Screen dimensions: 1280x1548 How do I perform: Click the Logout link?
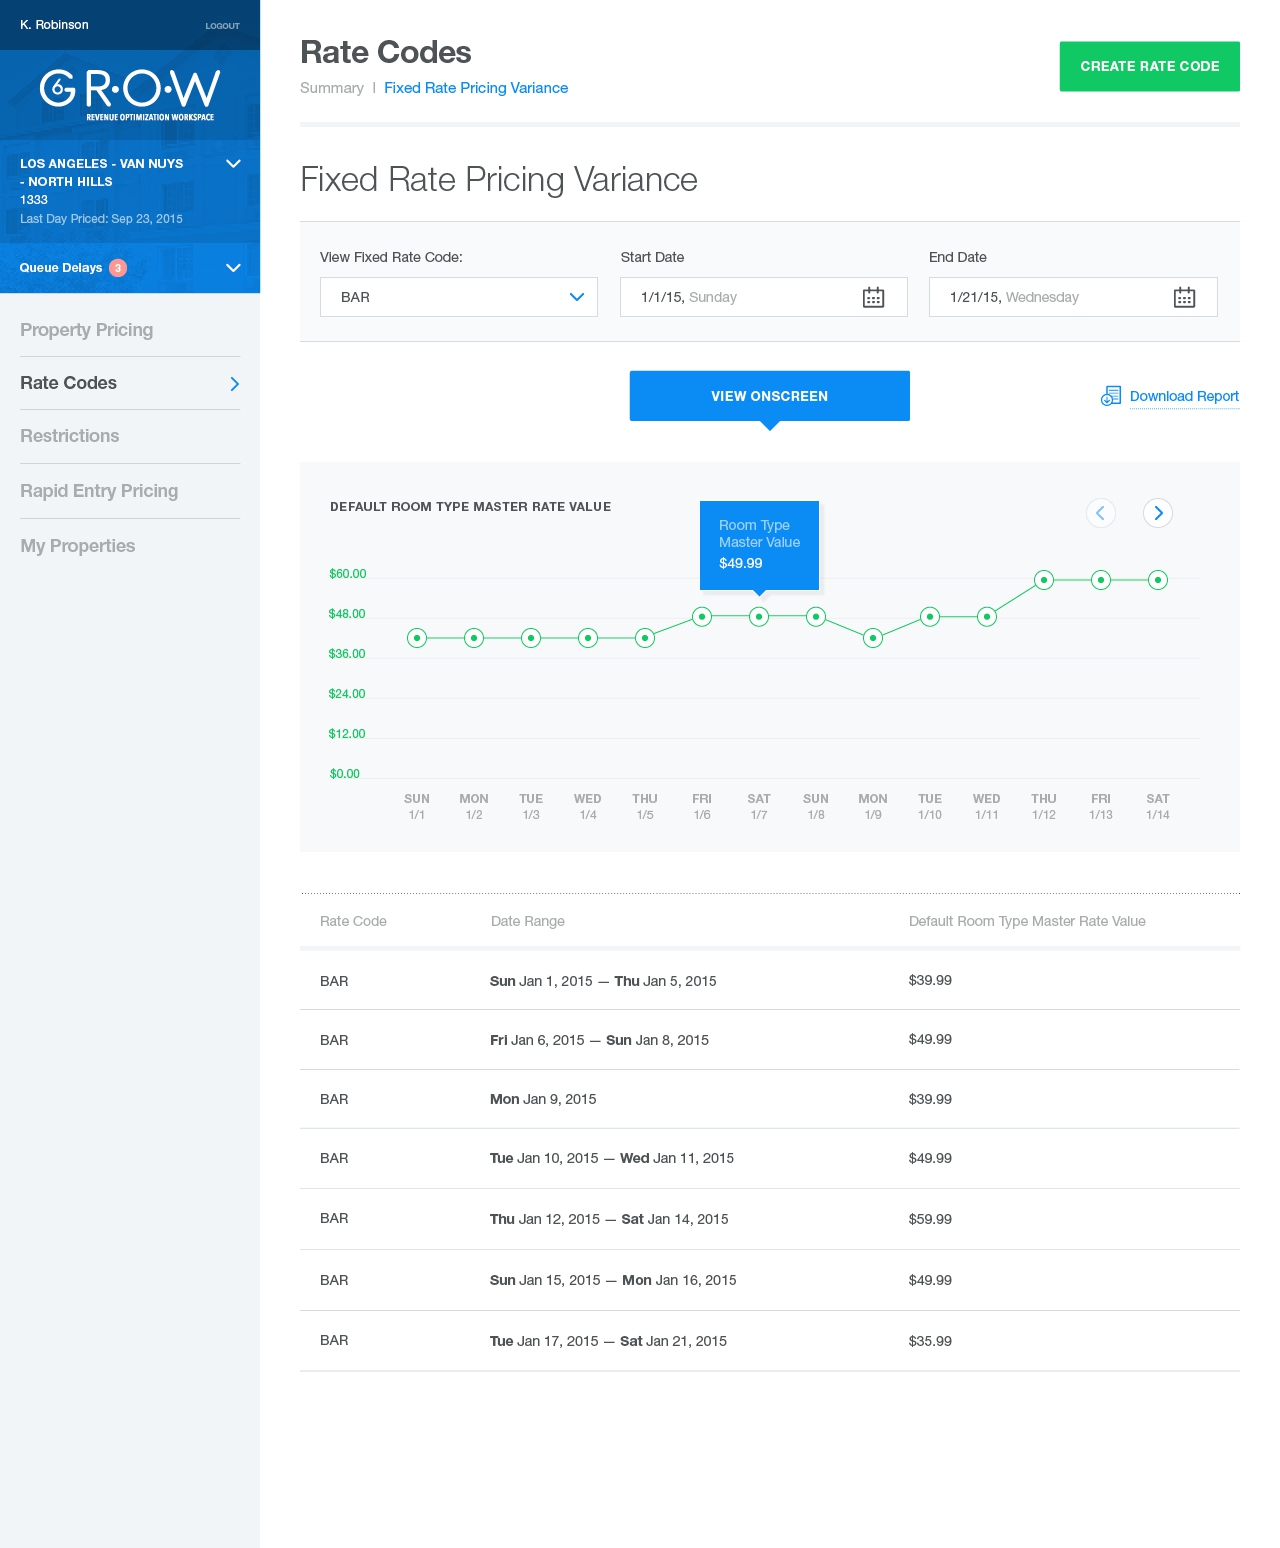point(222,26)
